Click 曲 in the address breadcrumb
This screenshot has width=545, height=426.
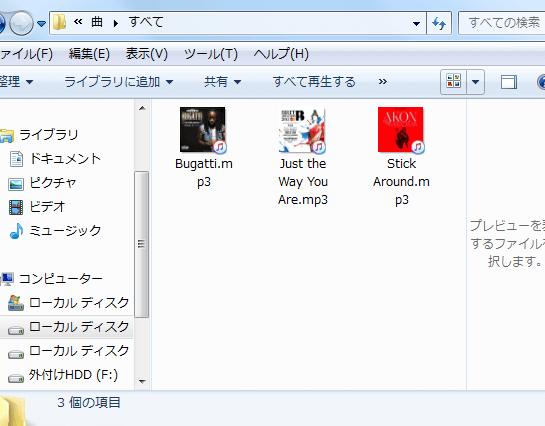coord(97,22)
